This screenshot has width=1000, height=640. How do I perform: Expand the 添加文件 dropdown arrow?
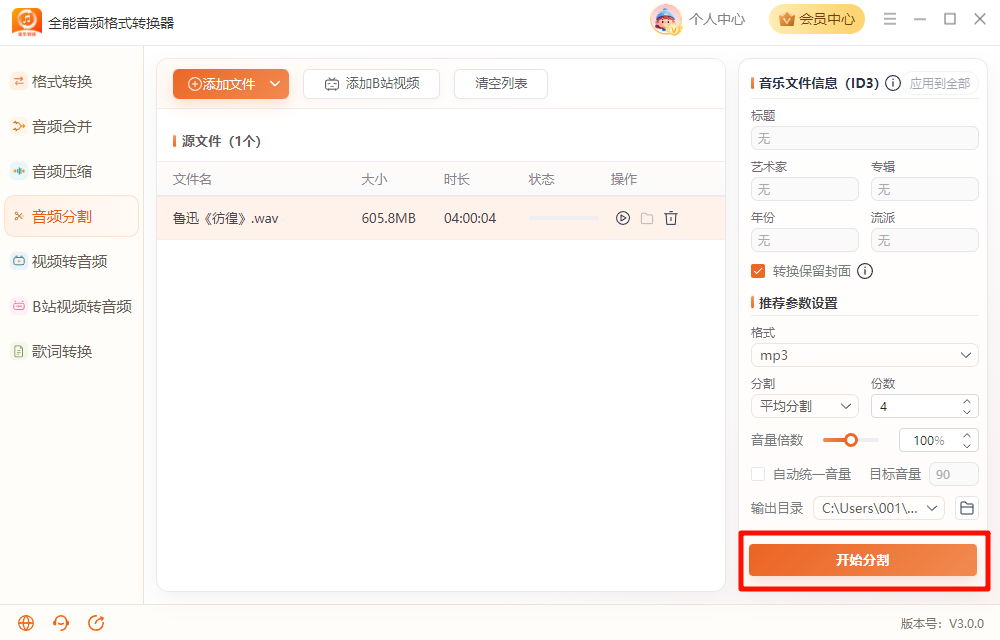click(x=275, y=84)
